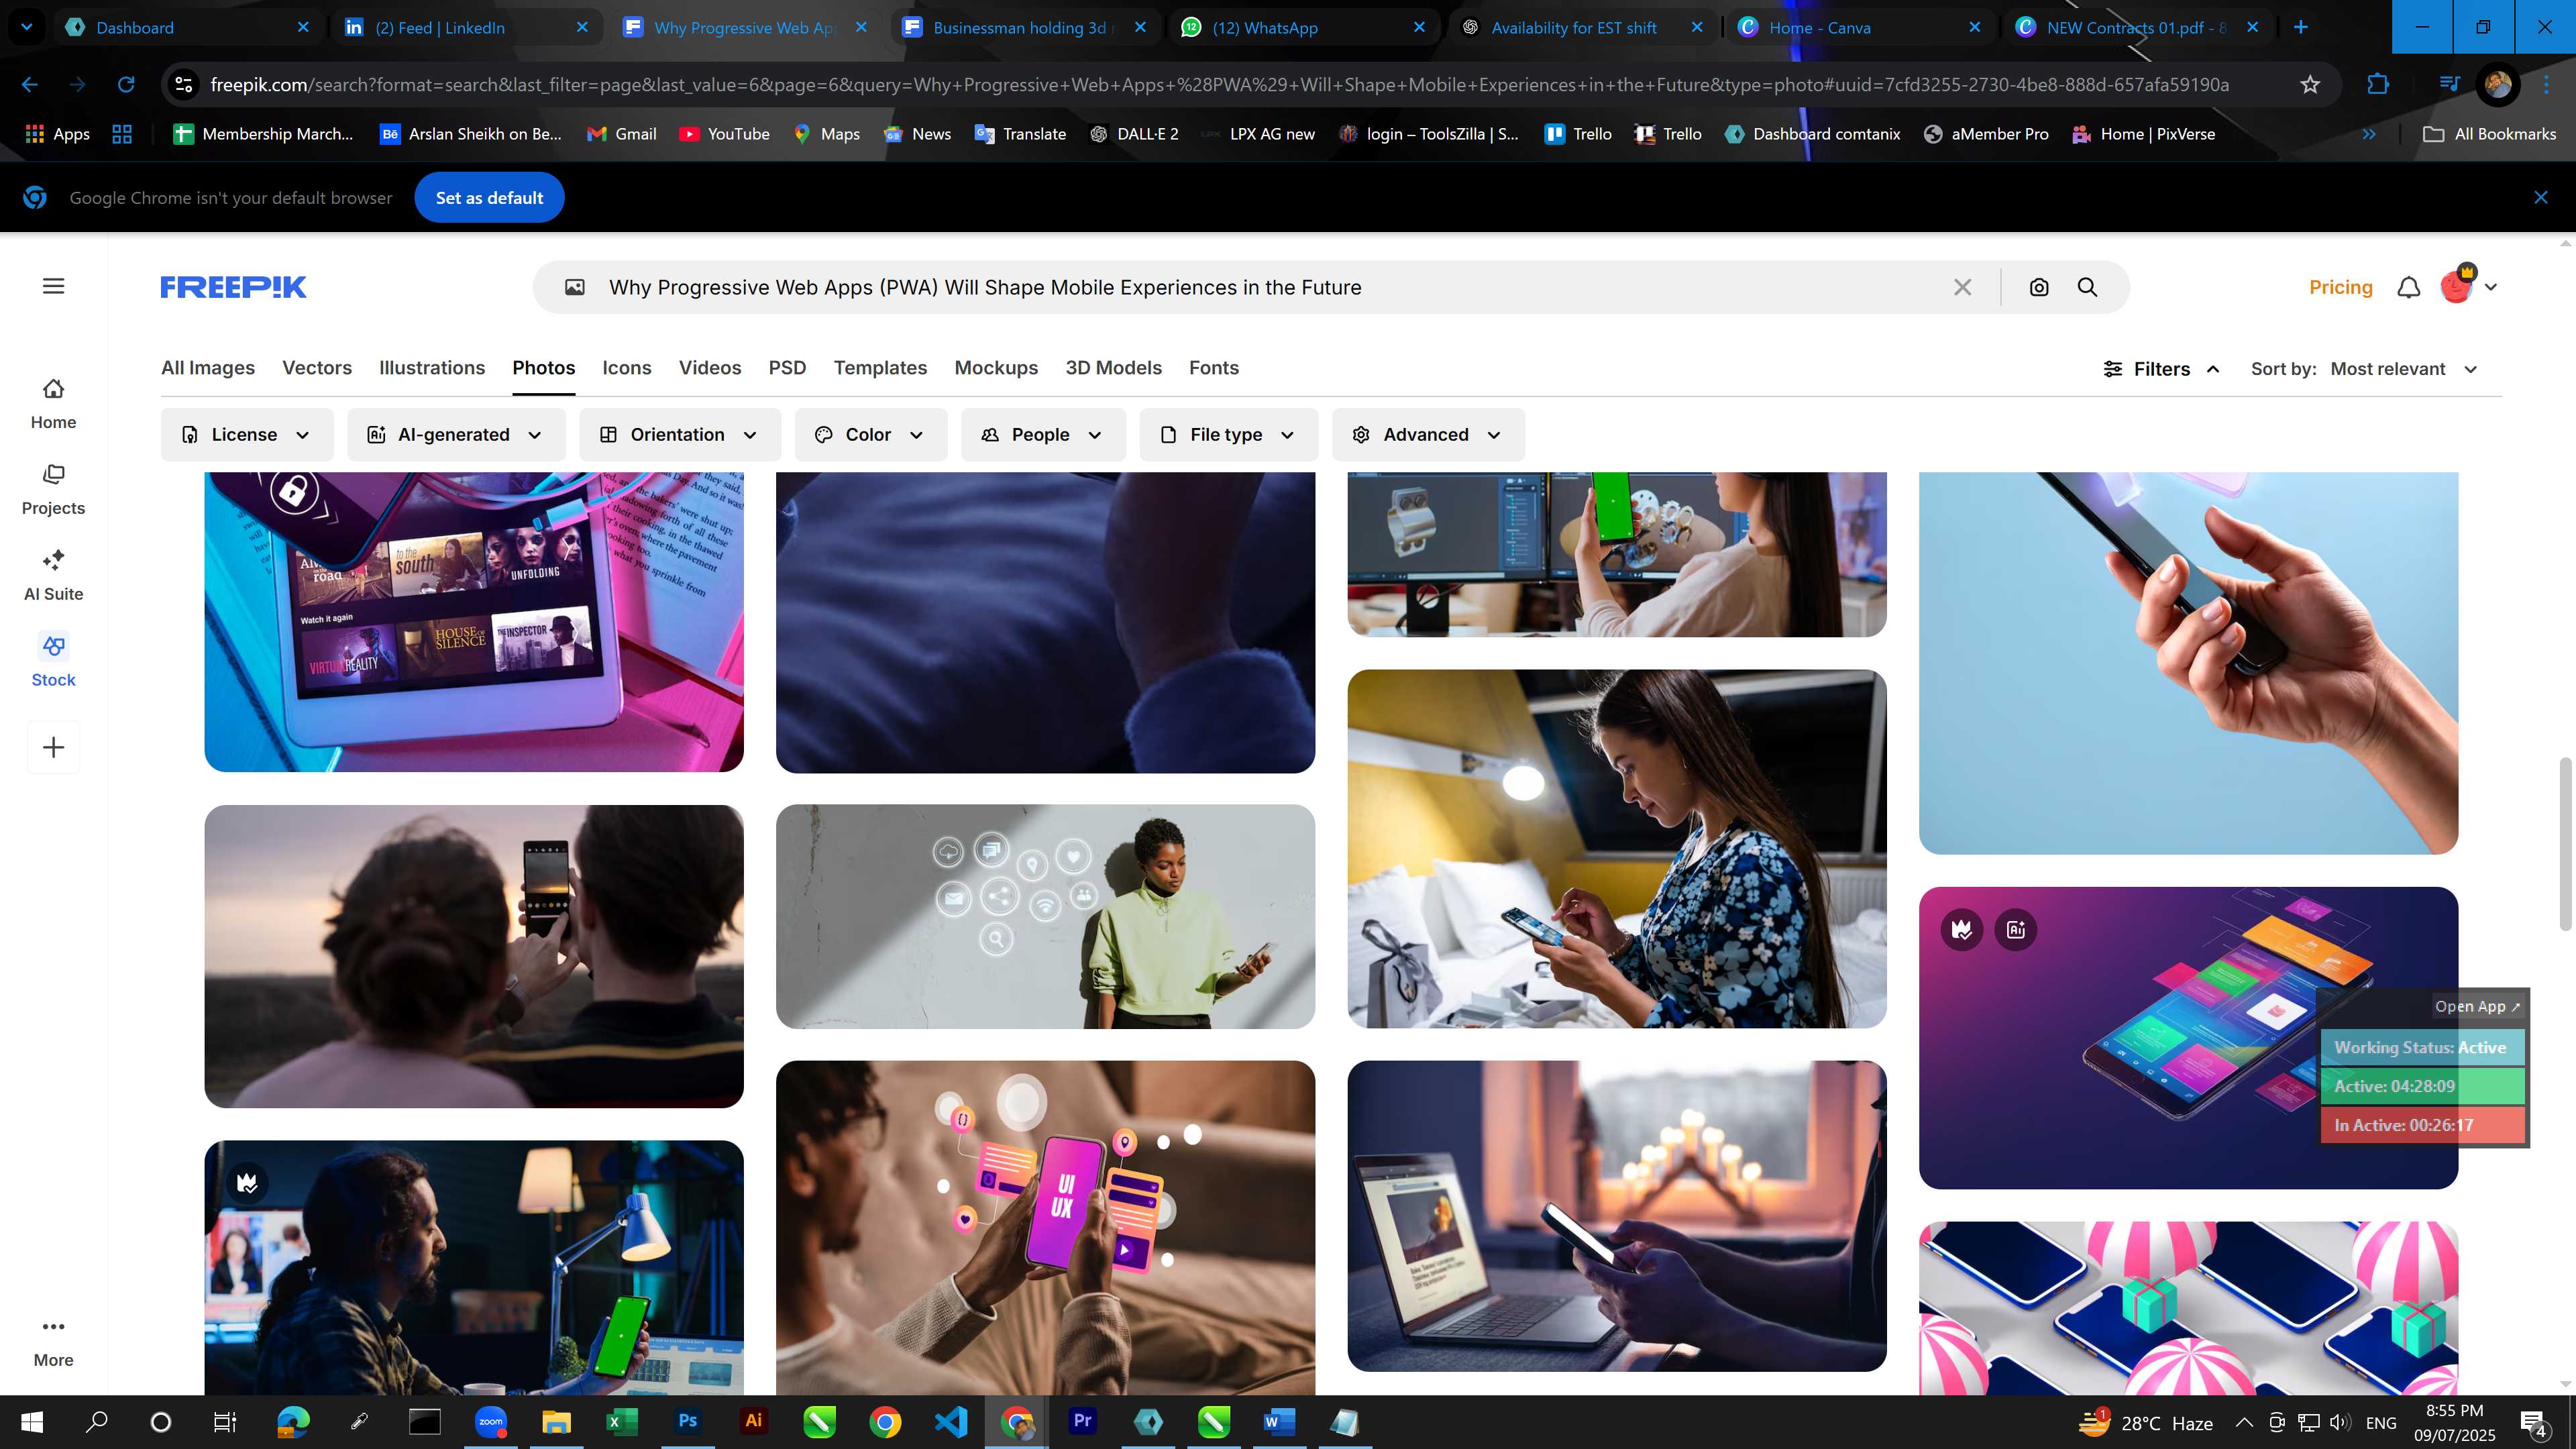
Task: Click Set as default button
Action: [x=489, y=197]
